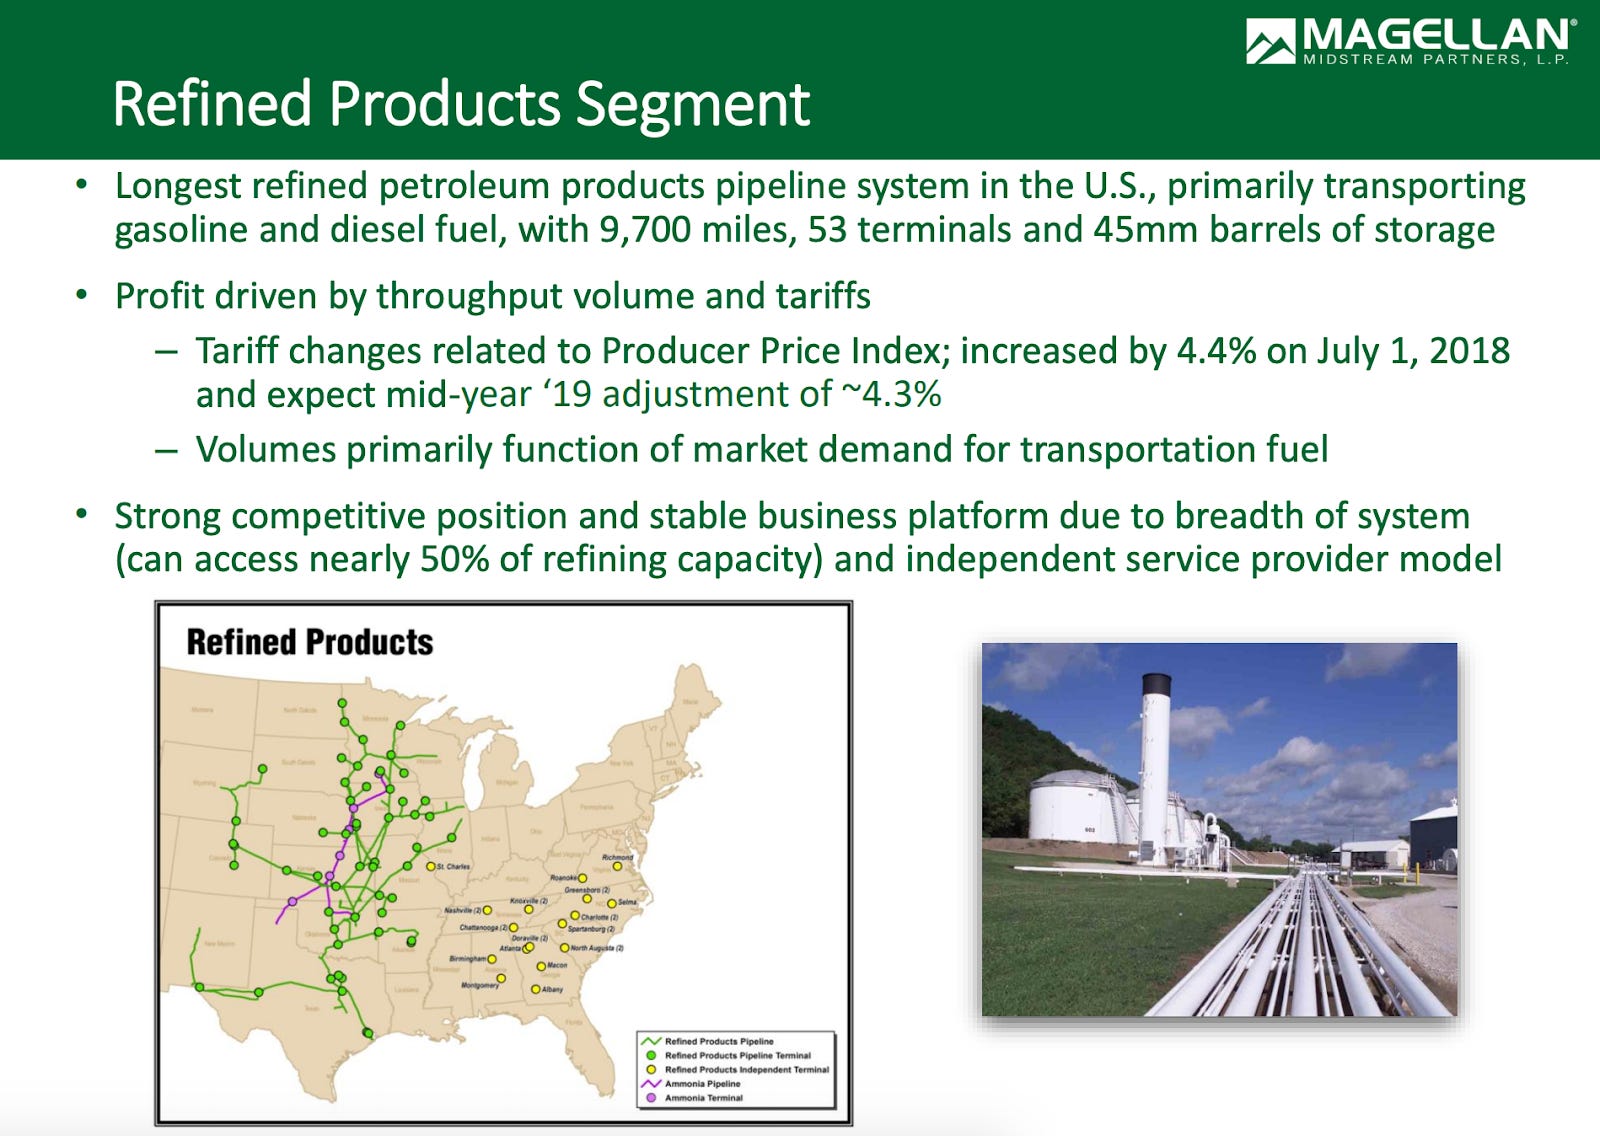The height and width of the screenshot is (1136, 1600).
Task: Click the yellow St. Charles terminal marker
Action: click(x=431, y=866)
